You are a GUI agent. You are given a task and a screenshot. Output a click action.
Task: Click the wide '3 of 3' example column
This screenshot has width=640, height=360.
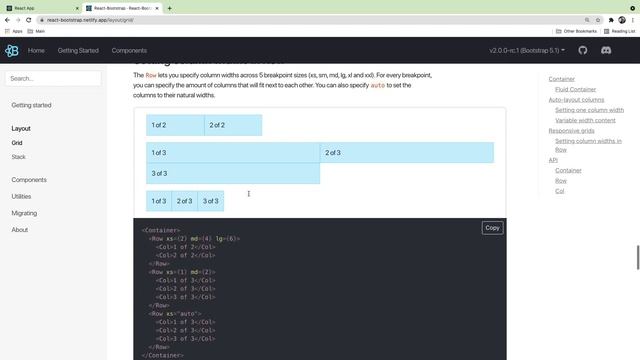[x=233, y=173]
